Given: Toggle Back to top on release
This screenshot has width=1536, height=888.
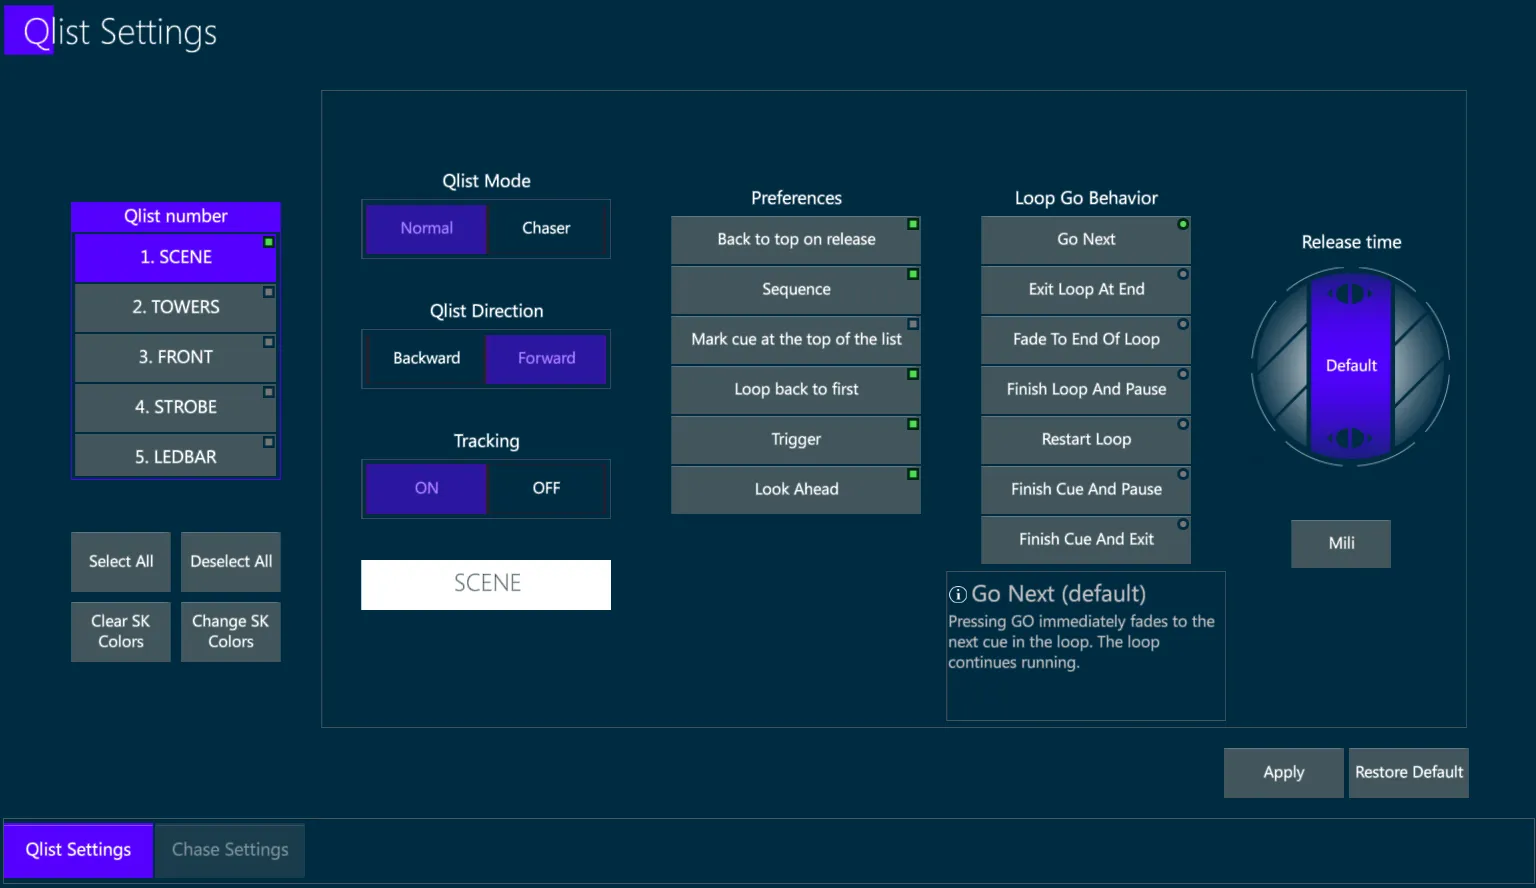Looking at the screenshot, I should click(796, 240).
